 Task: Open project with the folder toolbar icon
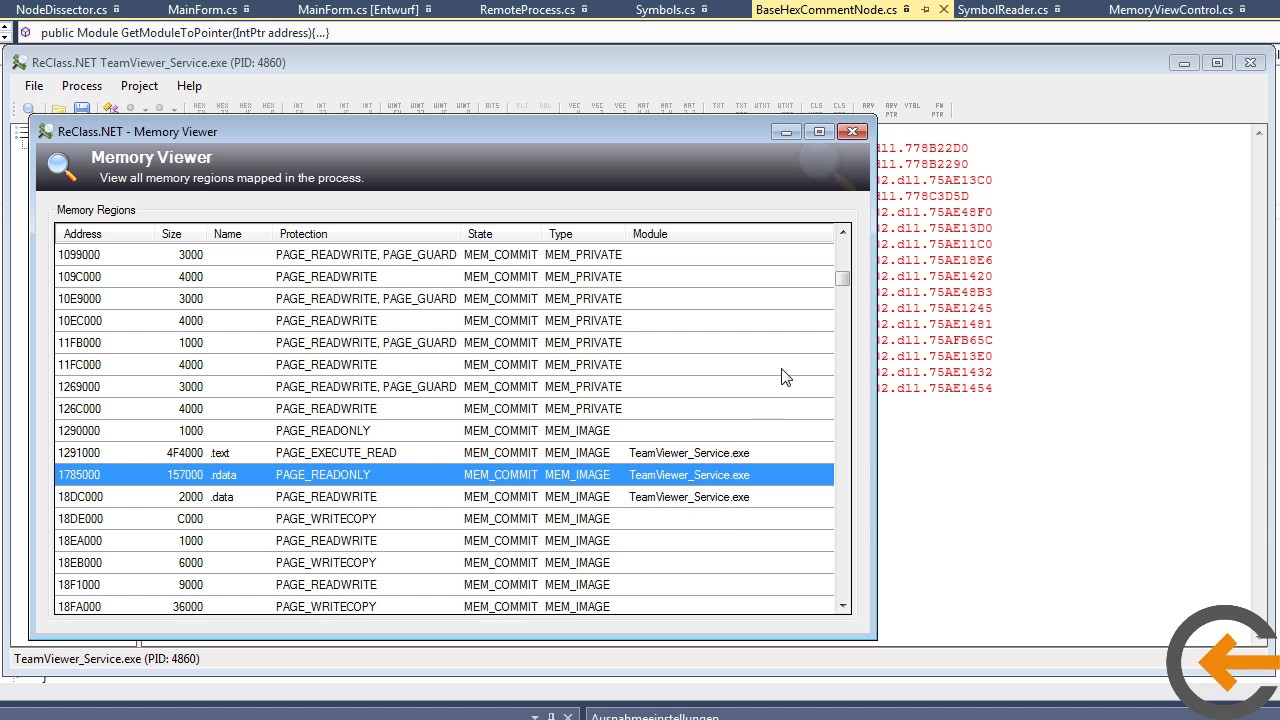coord(59,108)
